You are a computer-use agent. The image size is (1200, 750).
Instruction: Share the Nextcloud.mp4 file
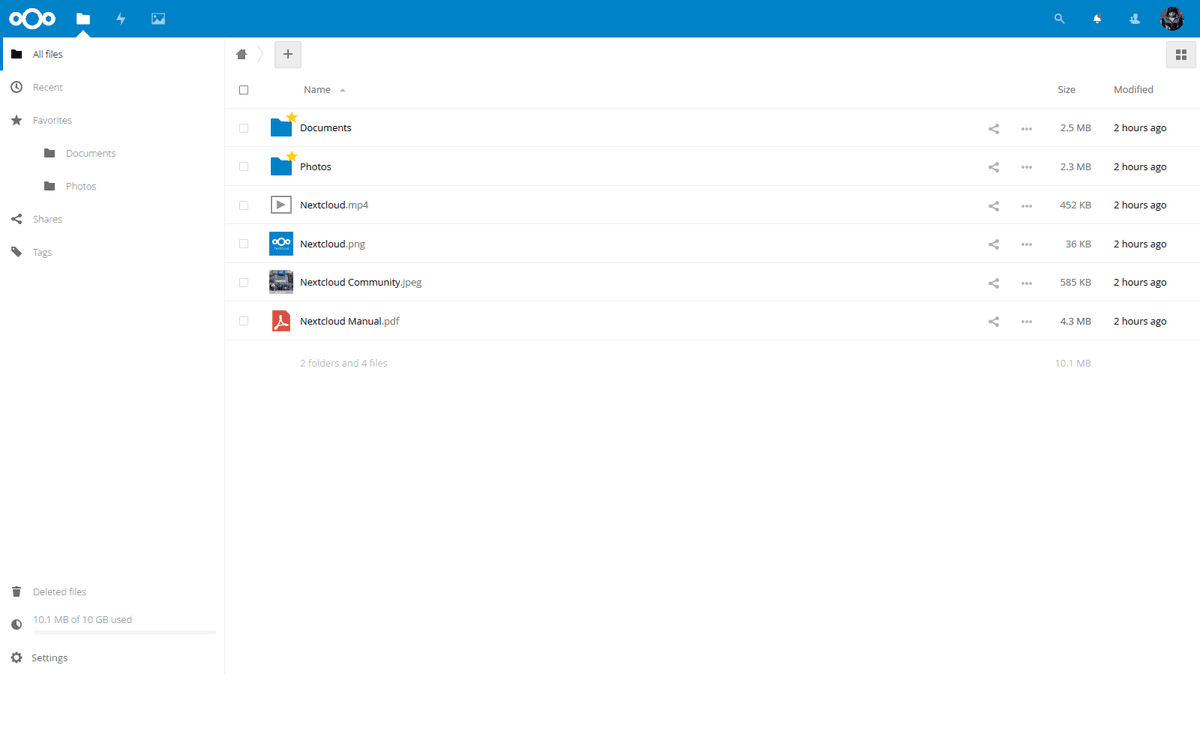(x=994, y=205)
